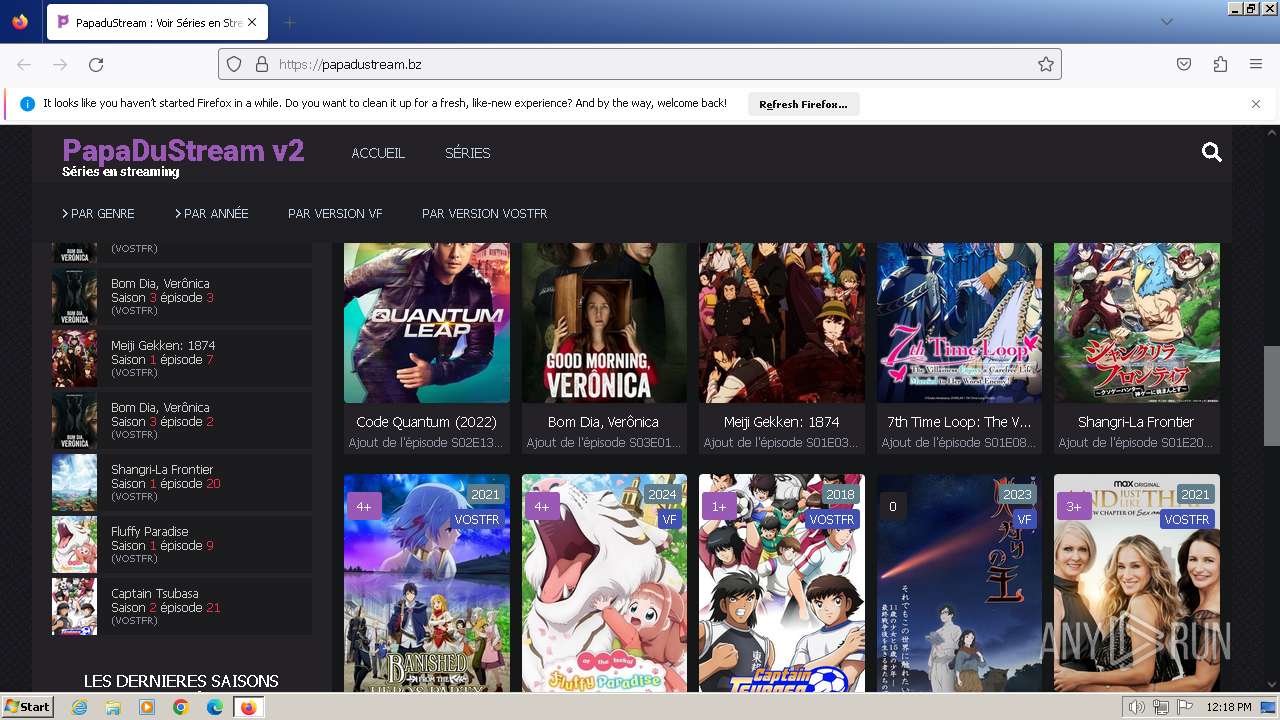
Task: Click Banished from the Hero's Party poster
Action: coord(427,583)
